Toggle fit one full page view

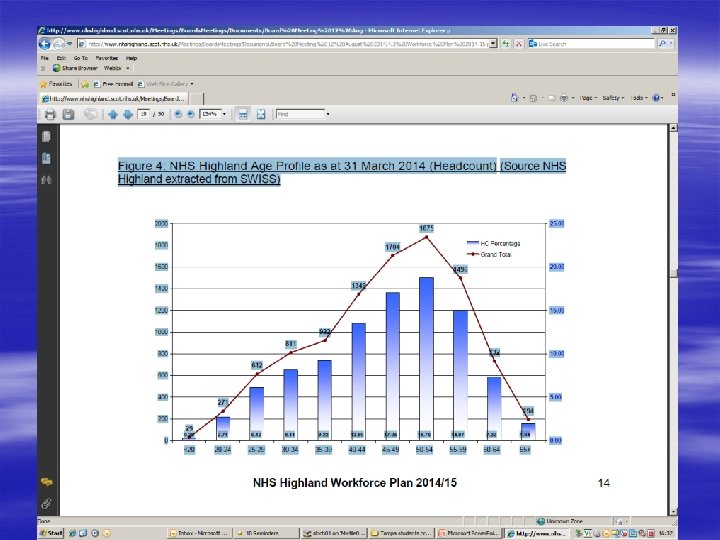point(261,114)
